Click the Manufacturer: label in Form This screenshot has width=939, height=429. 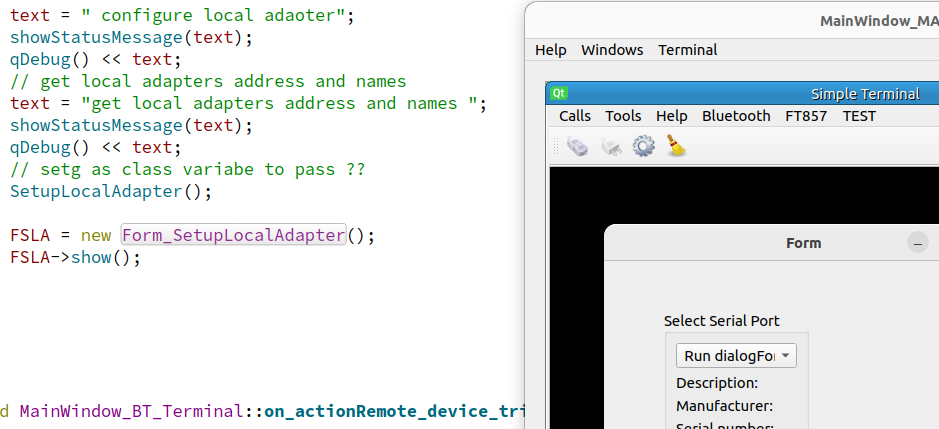(x=725, y=406)
